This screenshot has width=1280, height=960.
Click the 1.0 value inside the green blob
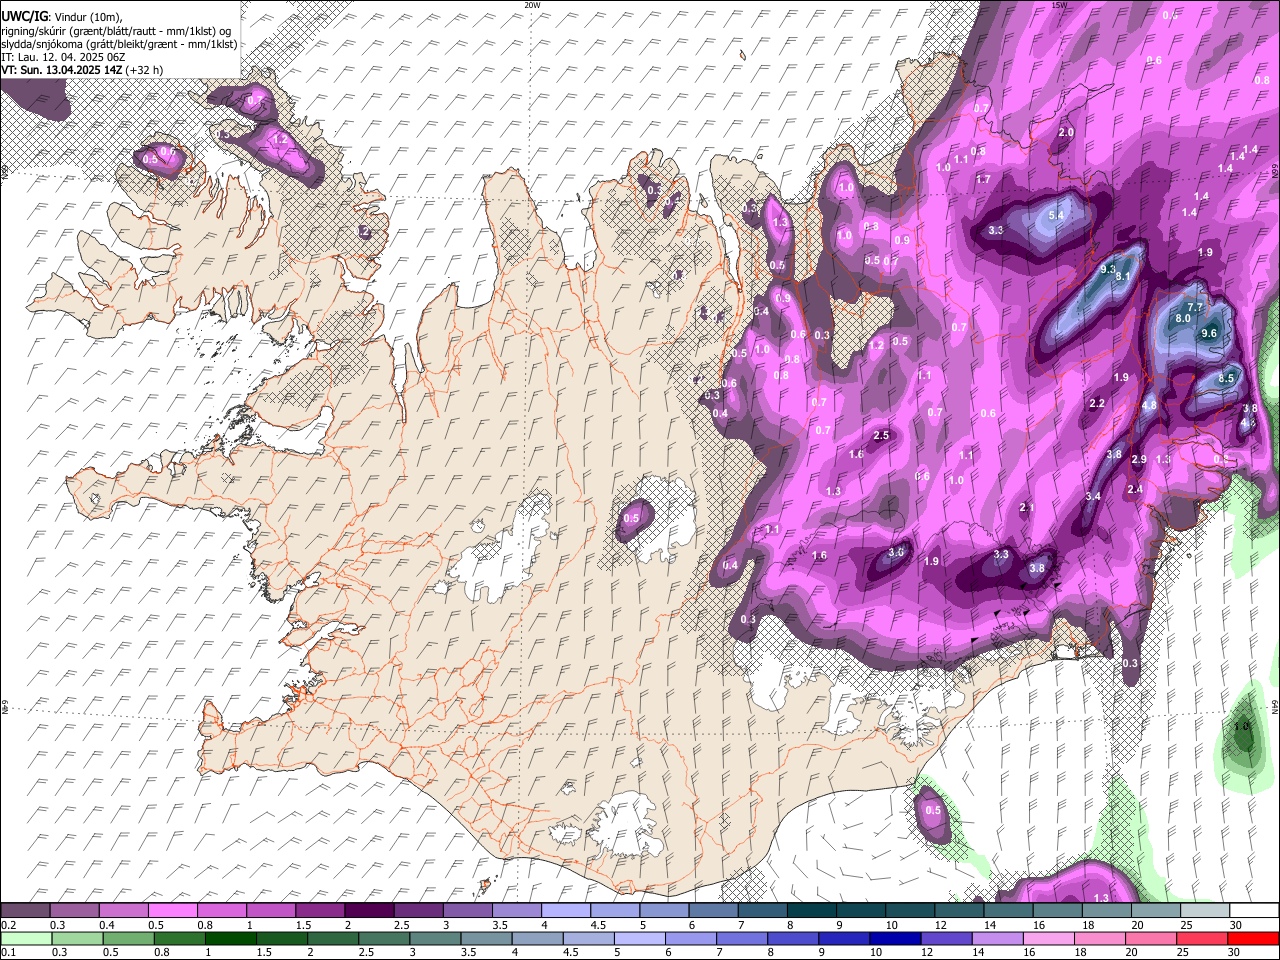(x=1243, y=727)
